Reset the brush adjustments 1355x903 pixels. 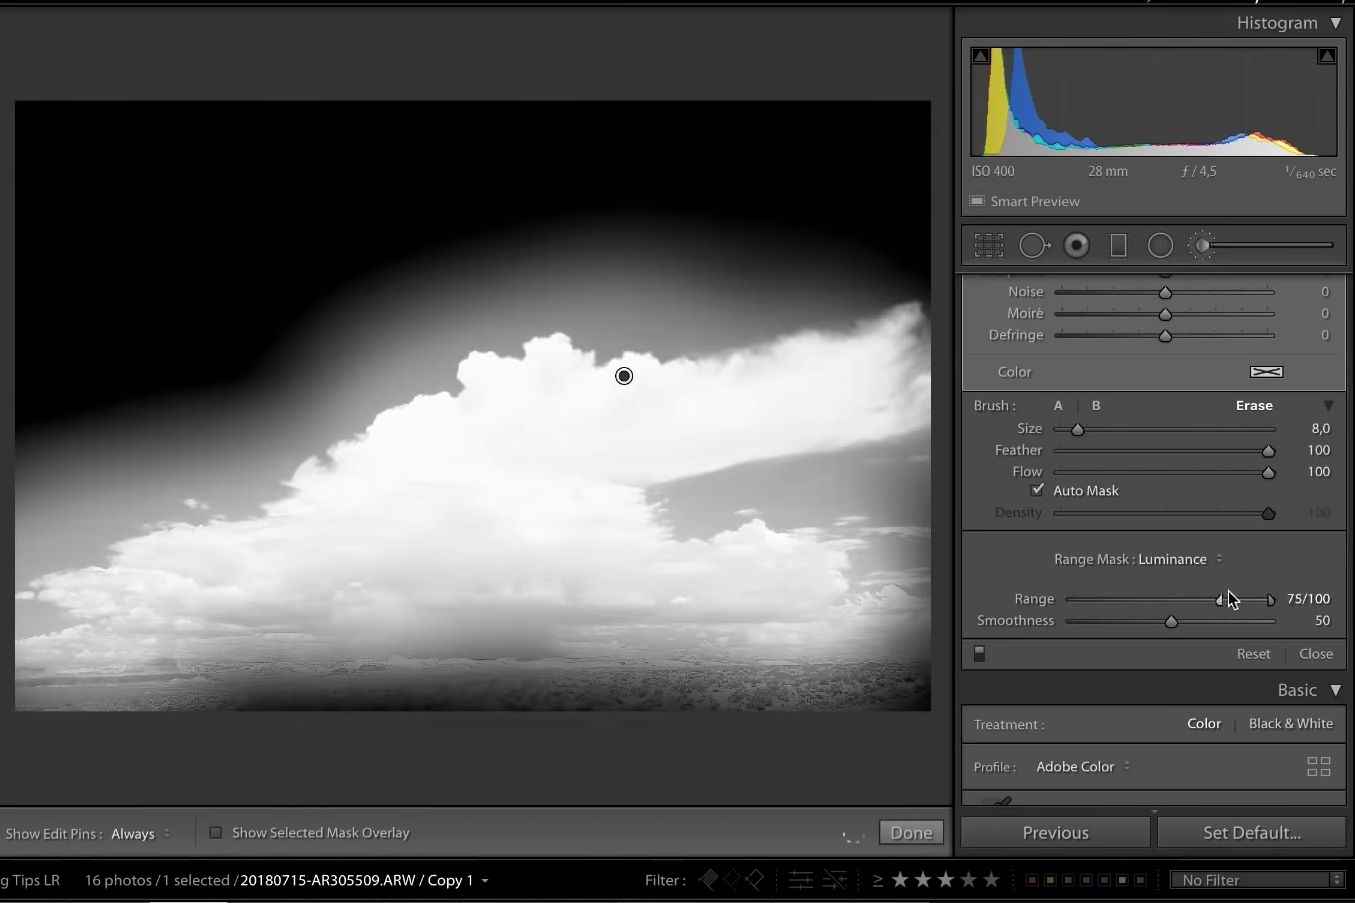click(x=1253, y=653)
